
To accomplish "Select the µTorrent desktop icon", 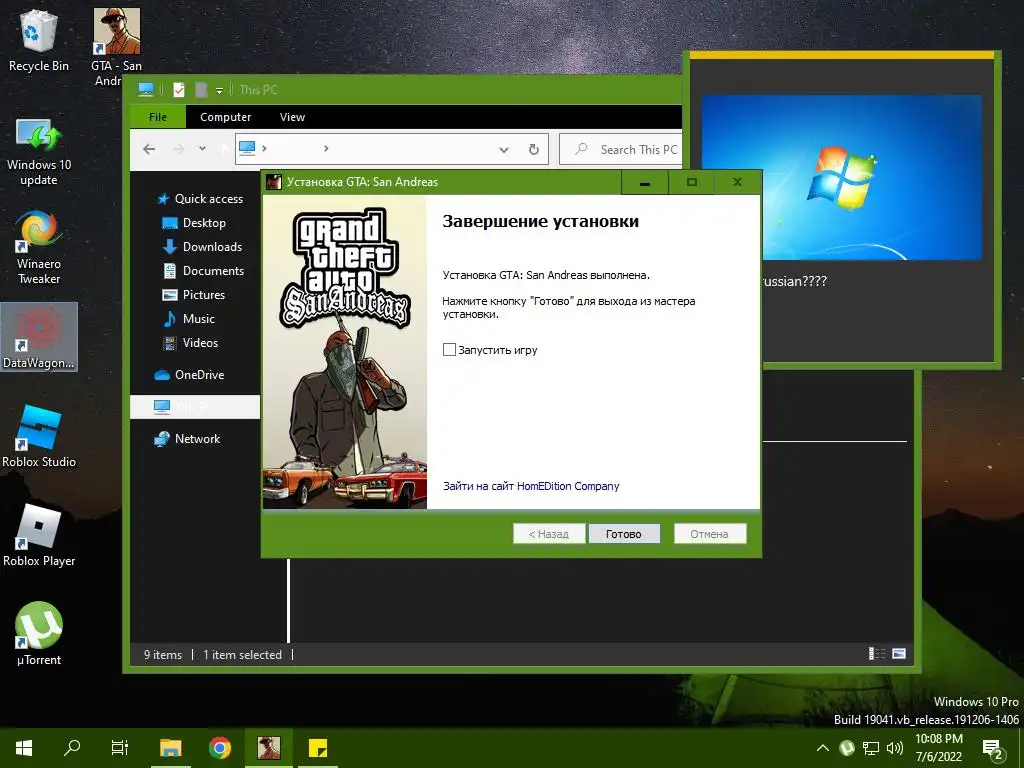I will click(39, 633).
